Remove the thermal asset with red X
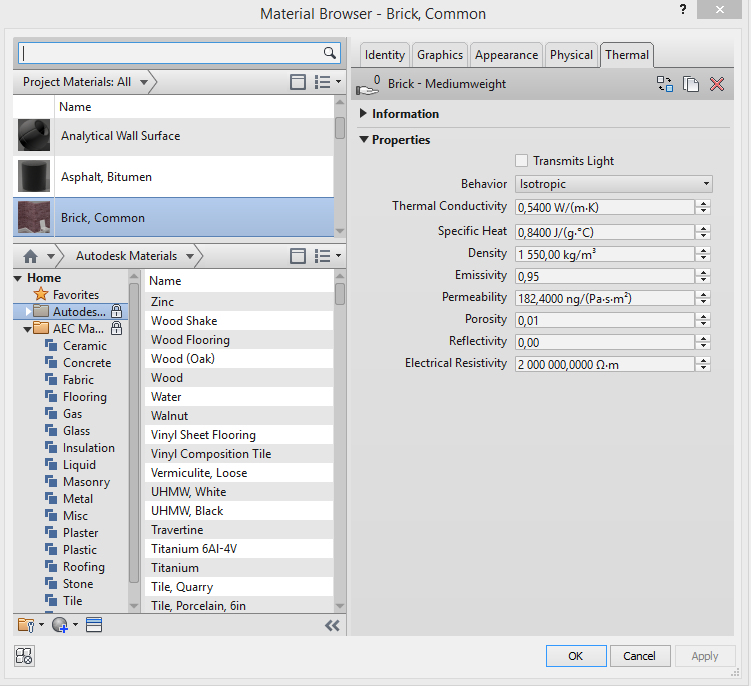 click(717, 84)
